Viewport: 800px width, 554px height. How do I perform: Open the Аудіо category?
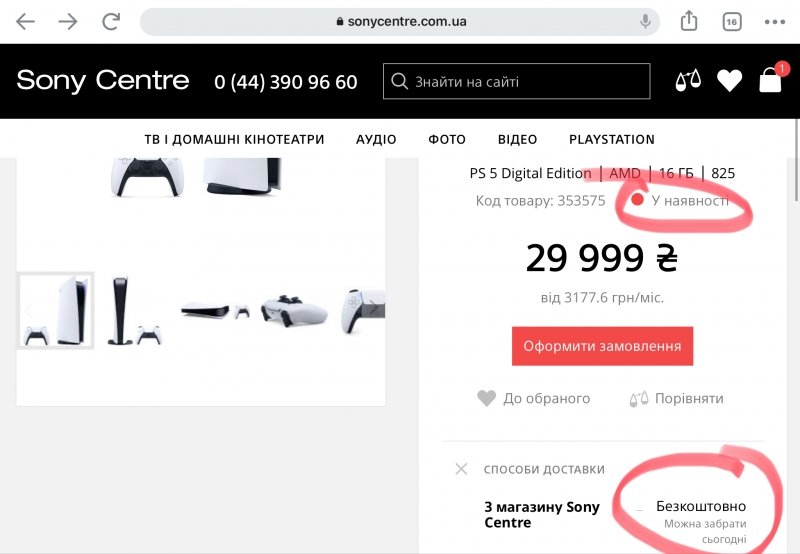[376, 139]
